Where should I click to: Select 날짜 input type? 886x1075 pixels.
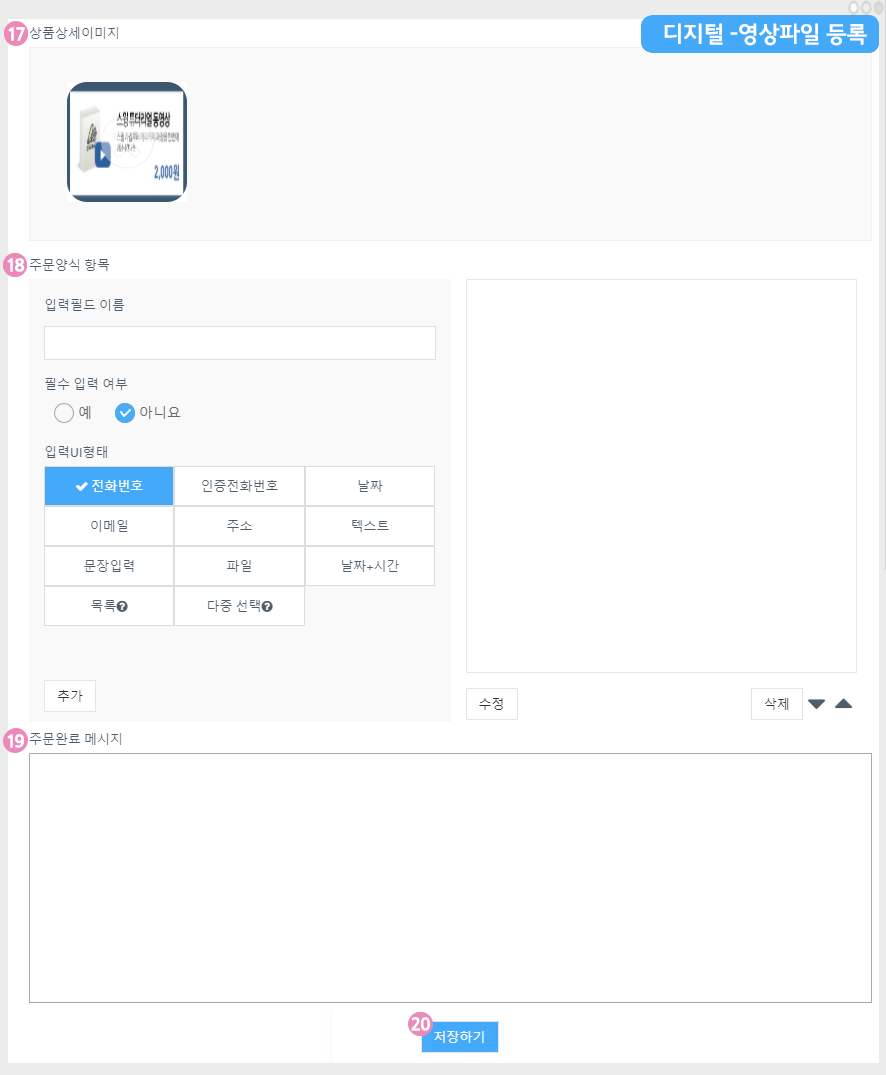pyautogui.click(x=369, y=486)
